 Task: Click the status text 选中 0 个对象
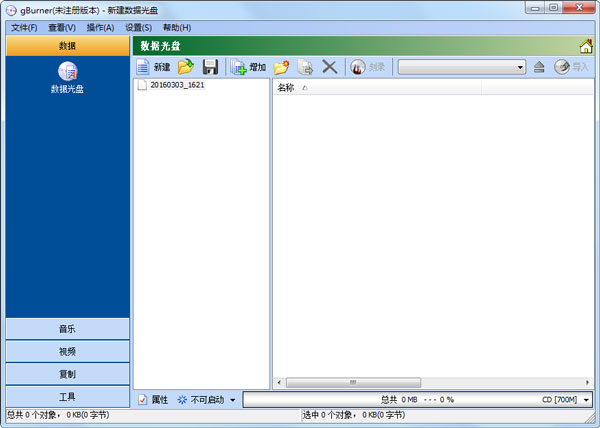354,415
